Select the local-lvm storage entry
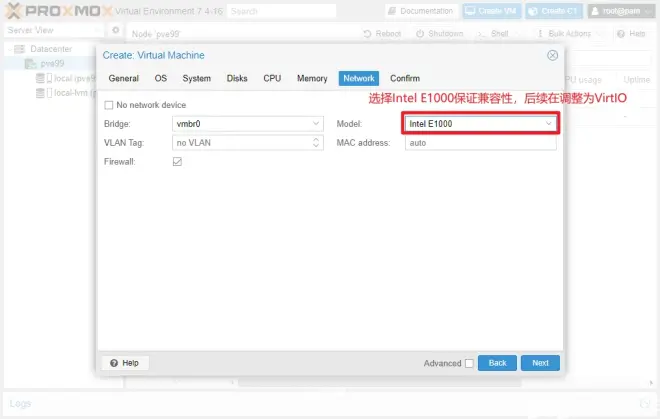Viewport: 660px width, 419px height. click(67, 93)
